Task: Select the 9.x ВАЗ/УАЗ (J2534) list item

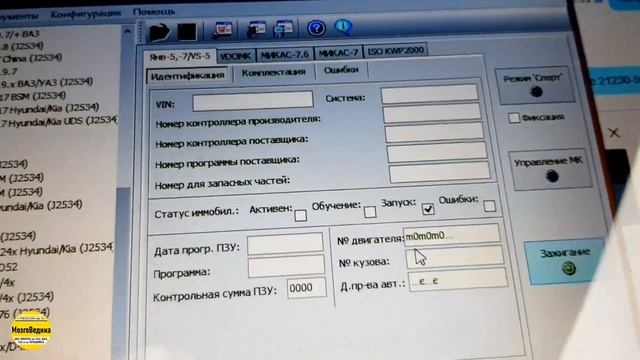Action: click(46, 83)
